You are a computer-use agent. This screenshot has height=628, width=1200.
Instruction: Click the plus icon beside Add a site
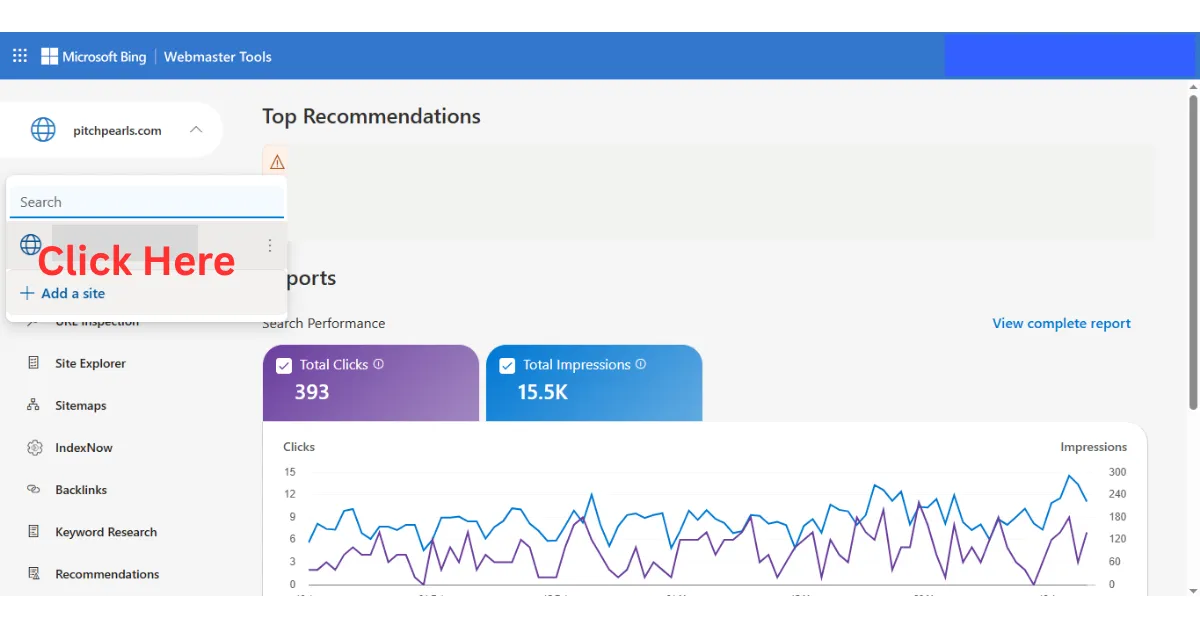click(27, 293)
